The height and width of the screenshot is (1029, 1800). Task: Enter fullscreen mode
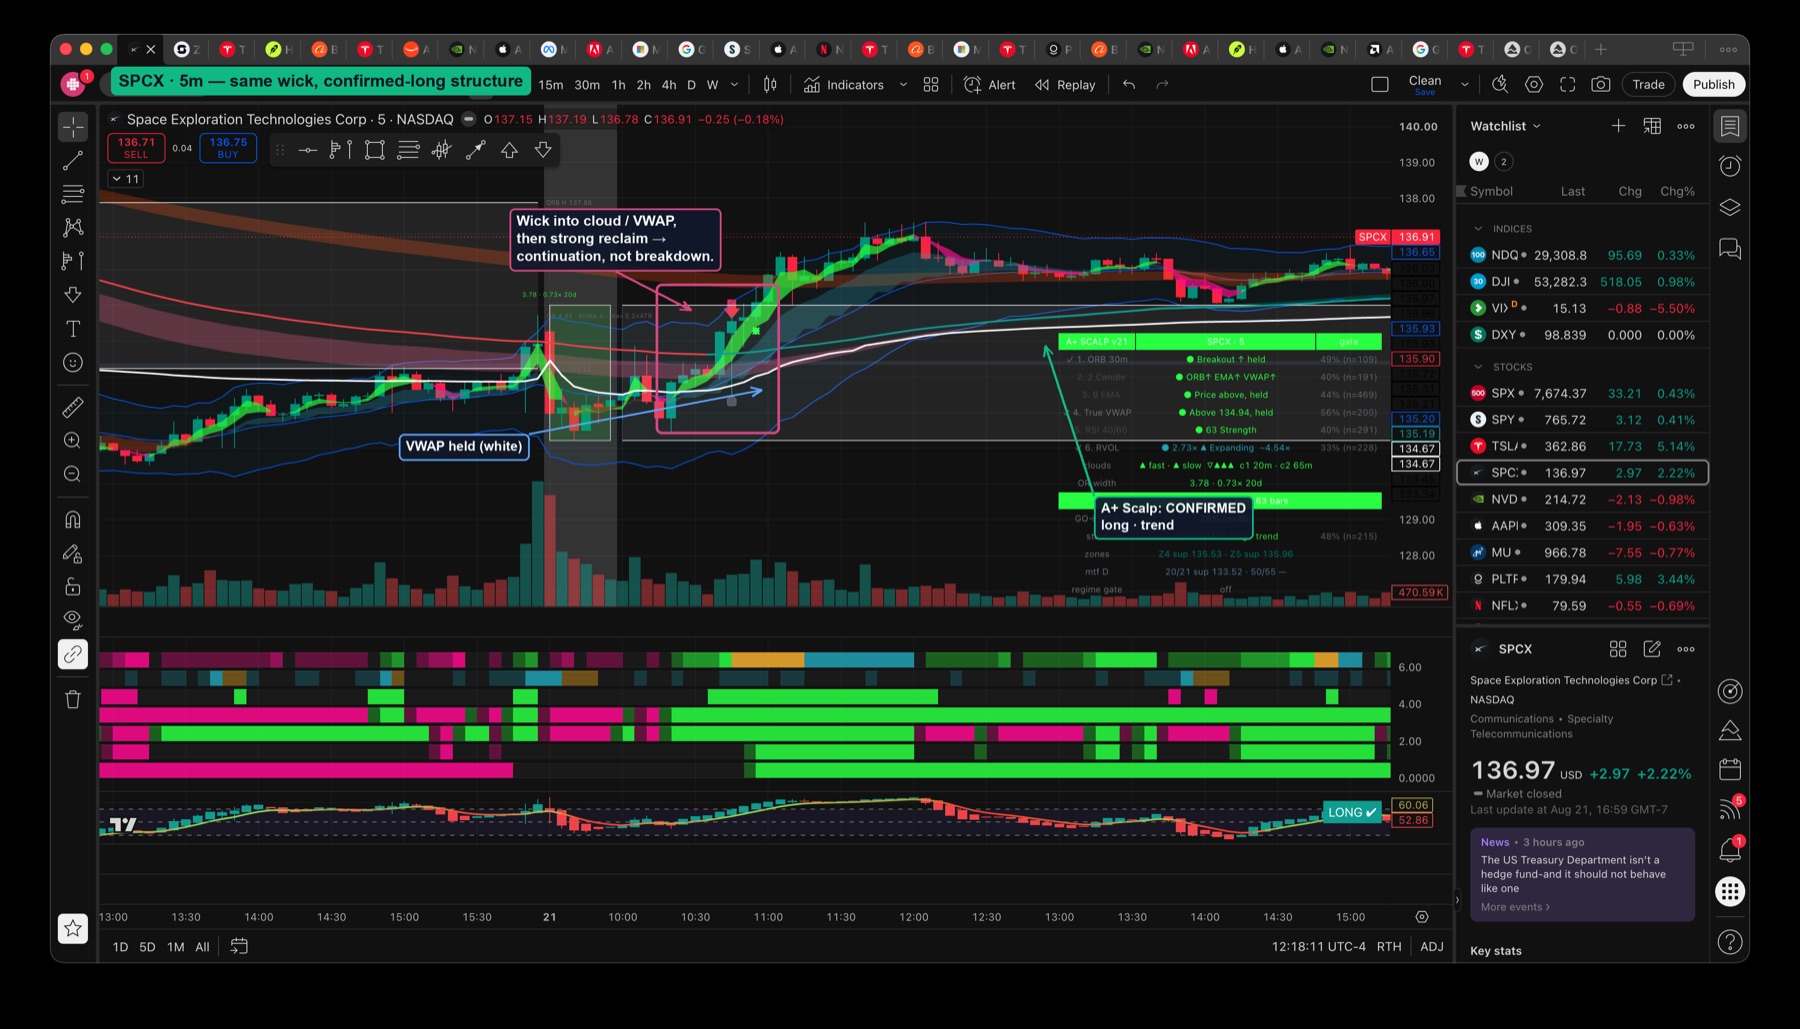click(1568, 85)
